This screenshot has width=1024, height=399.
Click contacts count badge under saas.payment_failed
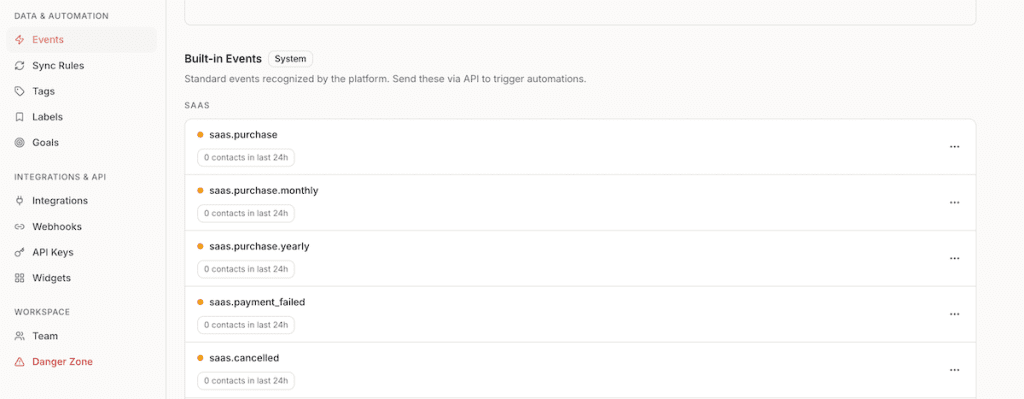pyautogui.click(x=246, y=325)
